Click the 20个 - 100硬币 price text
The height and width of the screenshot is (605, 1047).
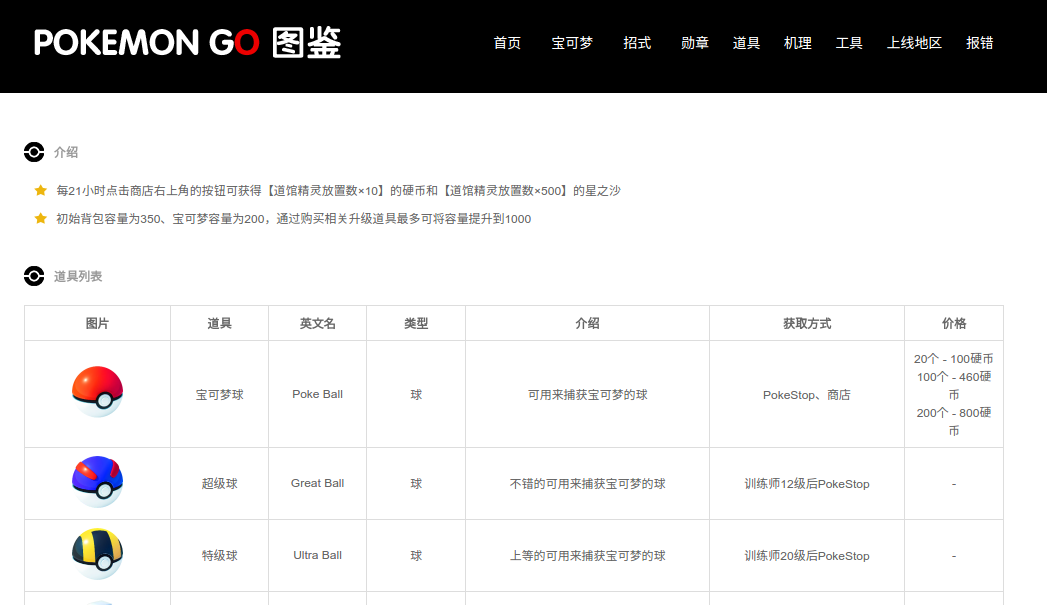pos(954,359)
